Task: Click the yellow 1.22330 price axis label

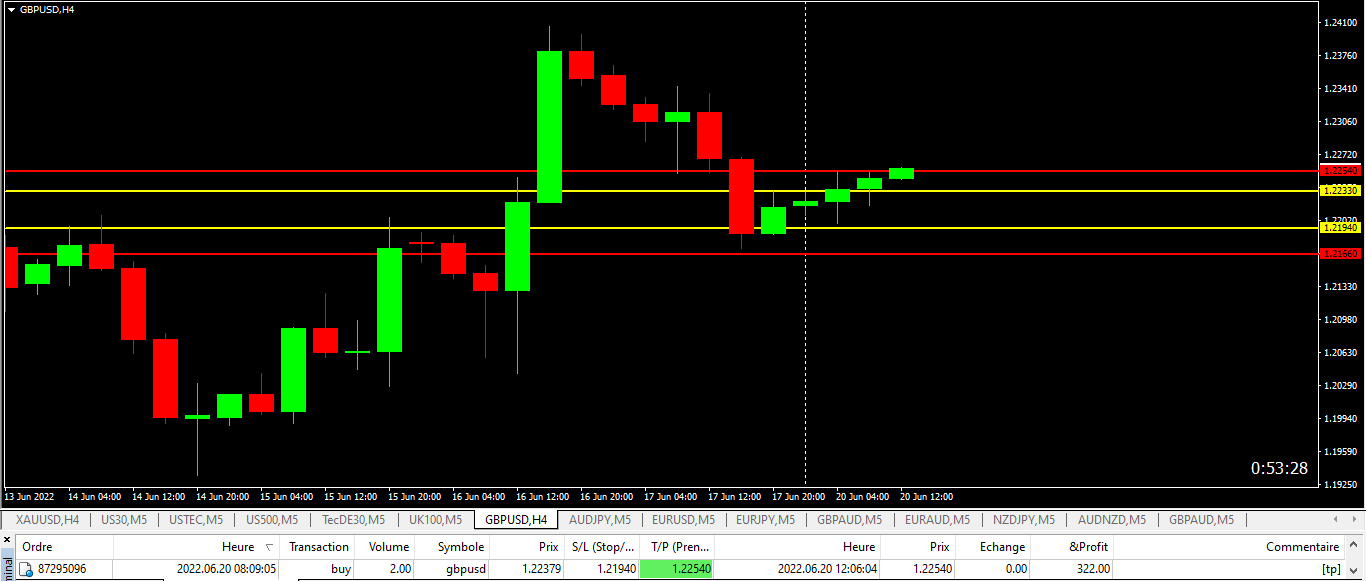Action: pyautogui.click(x=1341, y=190)
